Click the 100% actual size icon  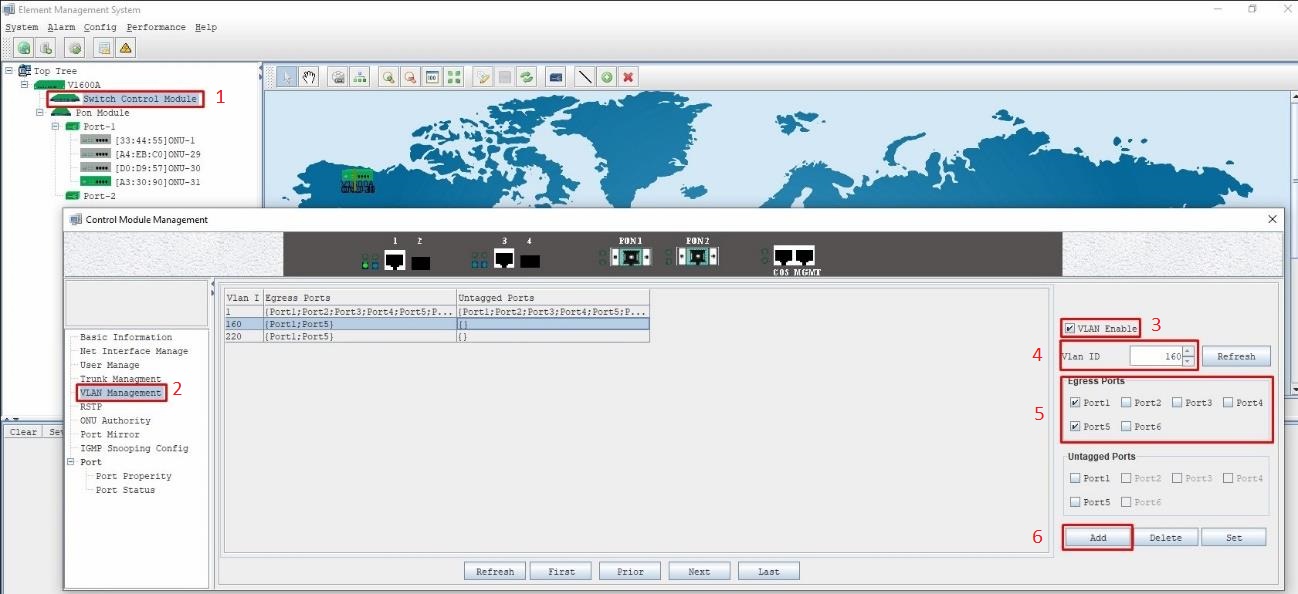click(x=434, y=76)
